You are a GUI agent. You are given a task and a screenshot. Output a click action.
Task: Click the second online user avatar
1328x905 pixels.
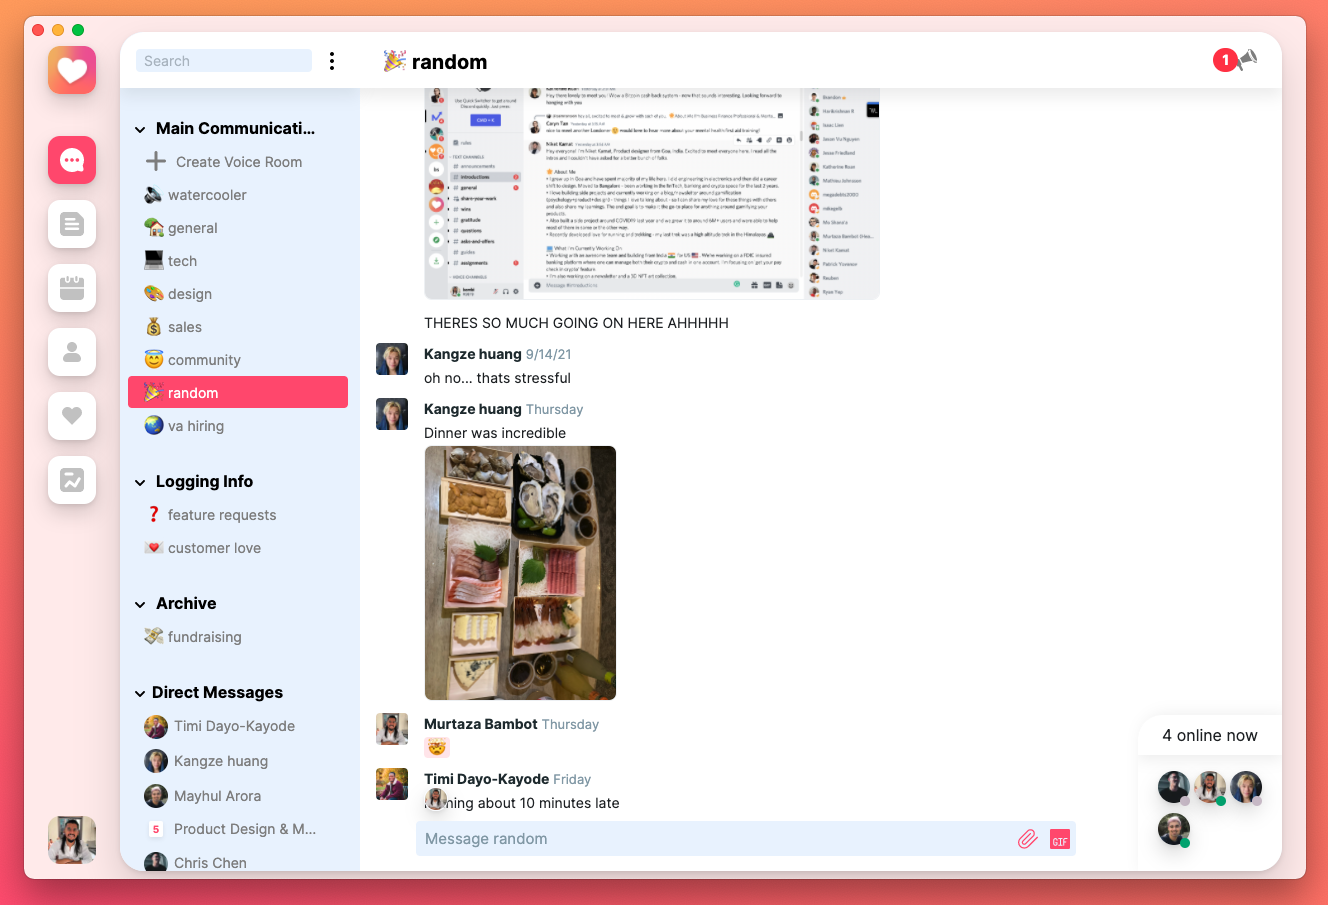[1210, 787]
